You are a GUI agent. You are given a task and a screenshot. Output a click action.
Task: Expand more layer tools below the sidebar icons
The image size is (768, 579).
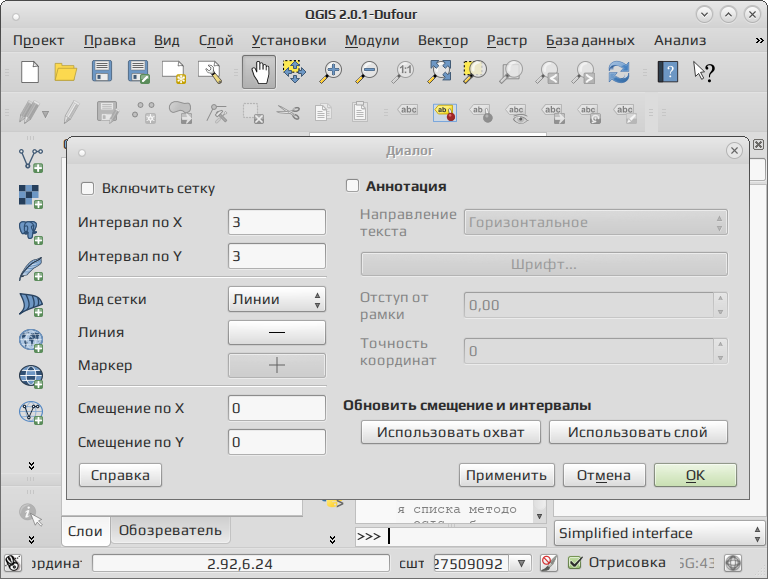(x=31, y=465)
